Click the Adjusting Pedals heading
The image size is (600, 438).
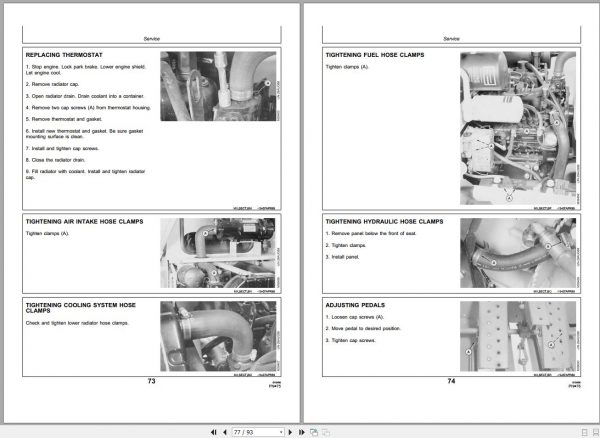click(355, 305)
